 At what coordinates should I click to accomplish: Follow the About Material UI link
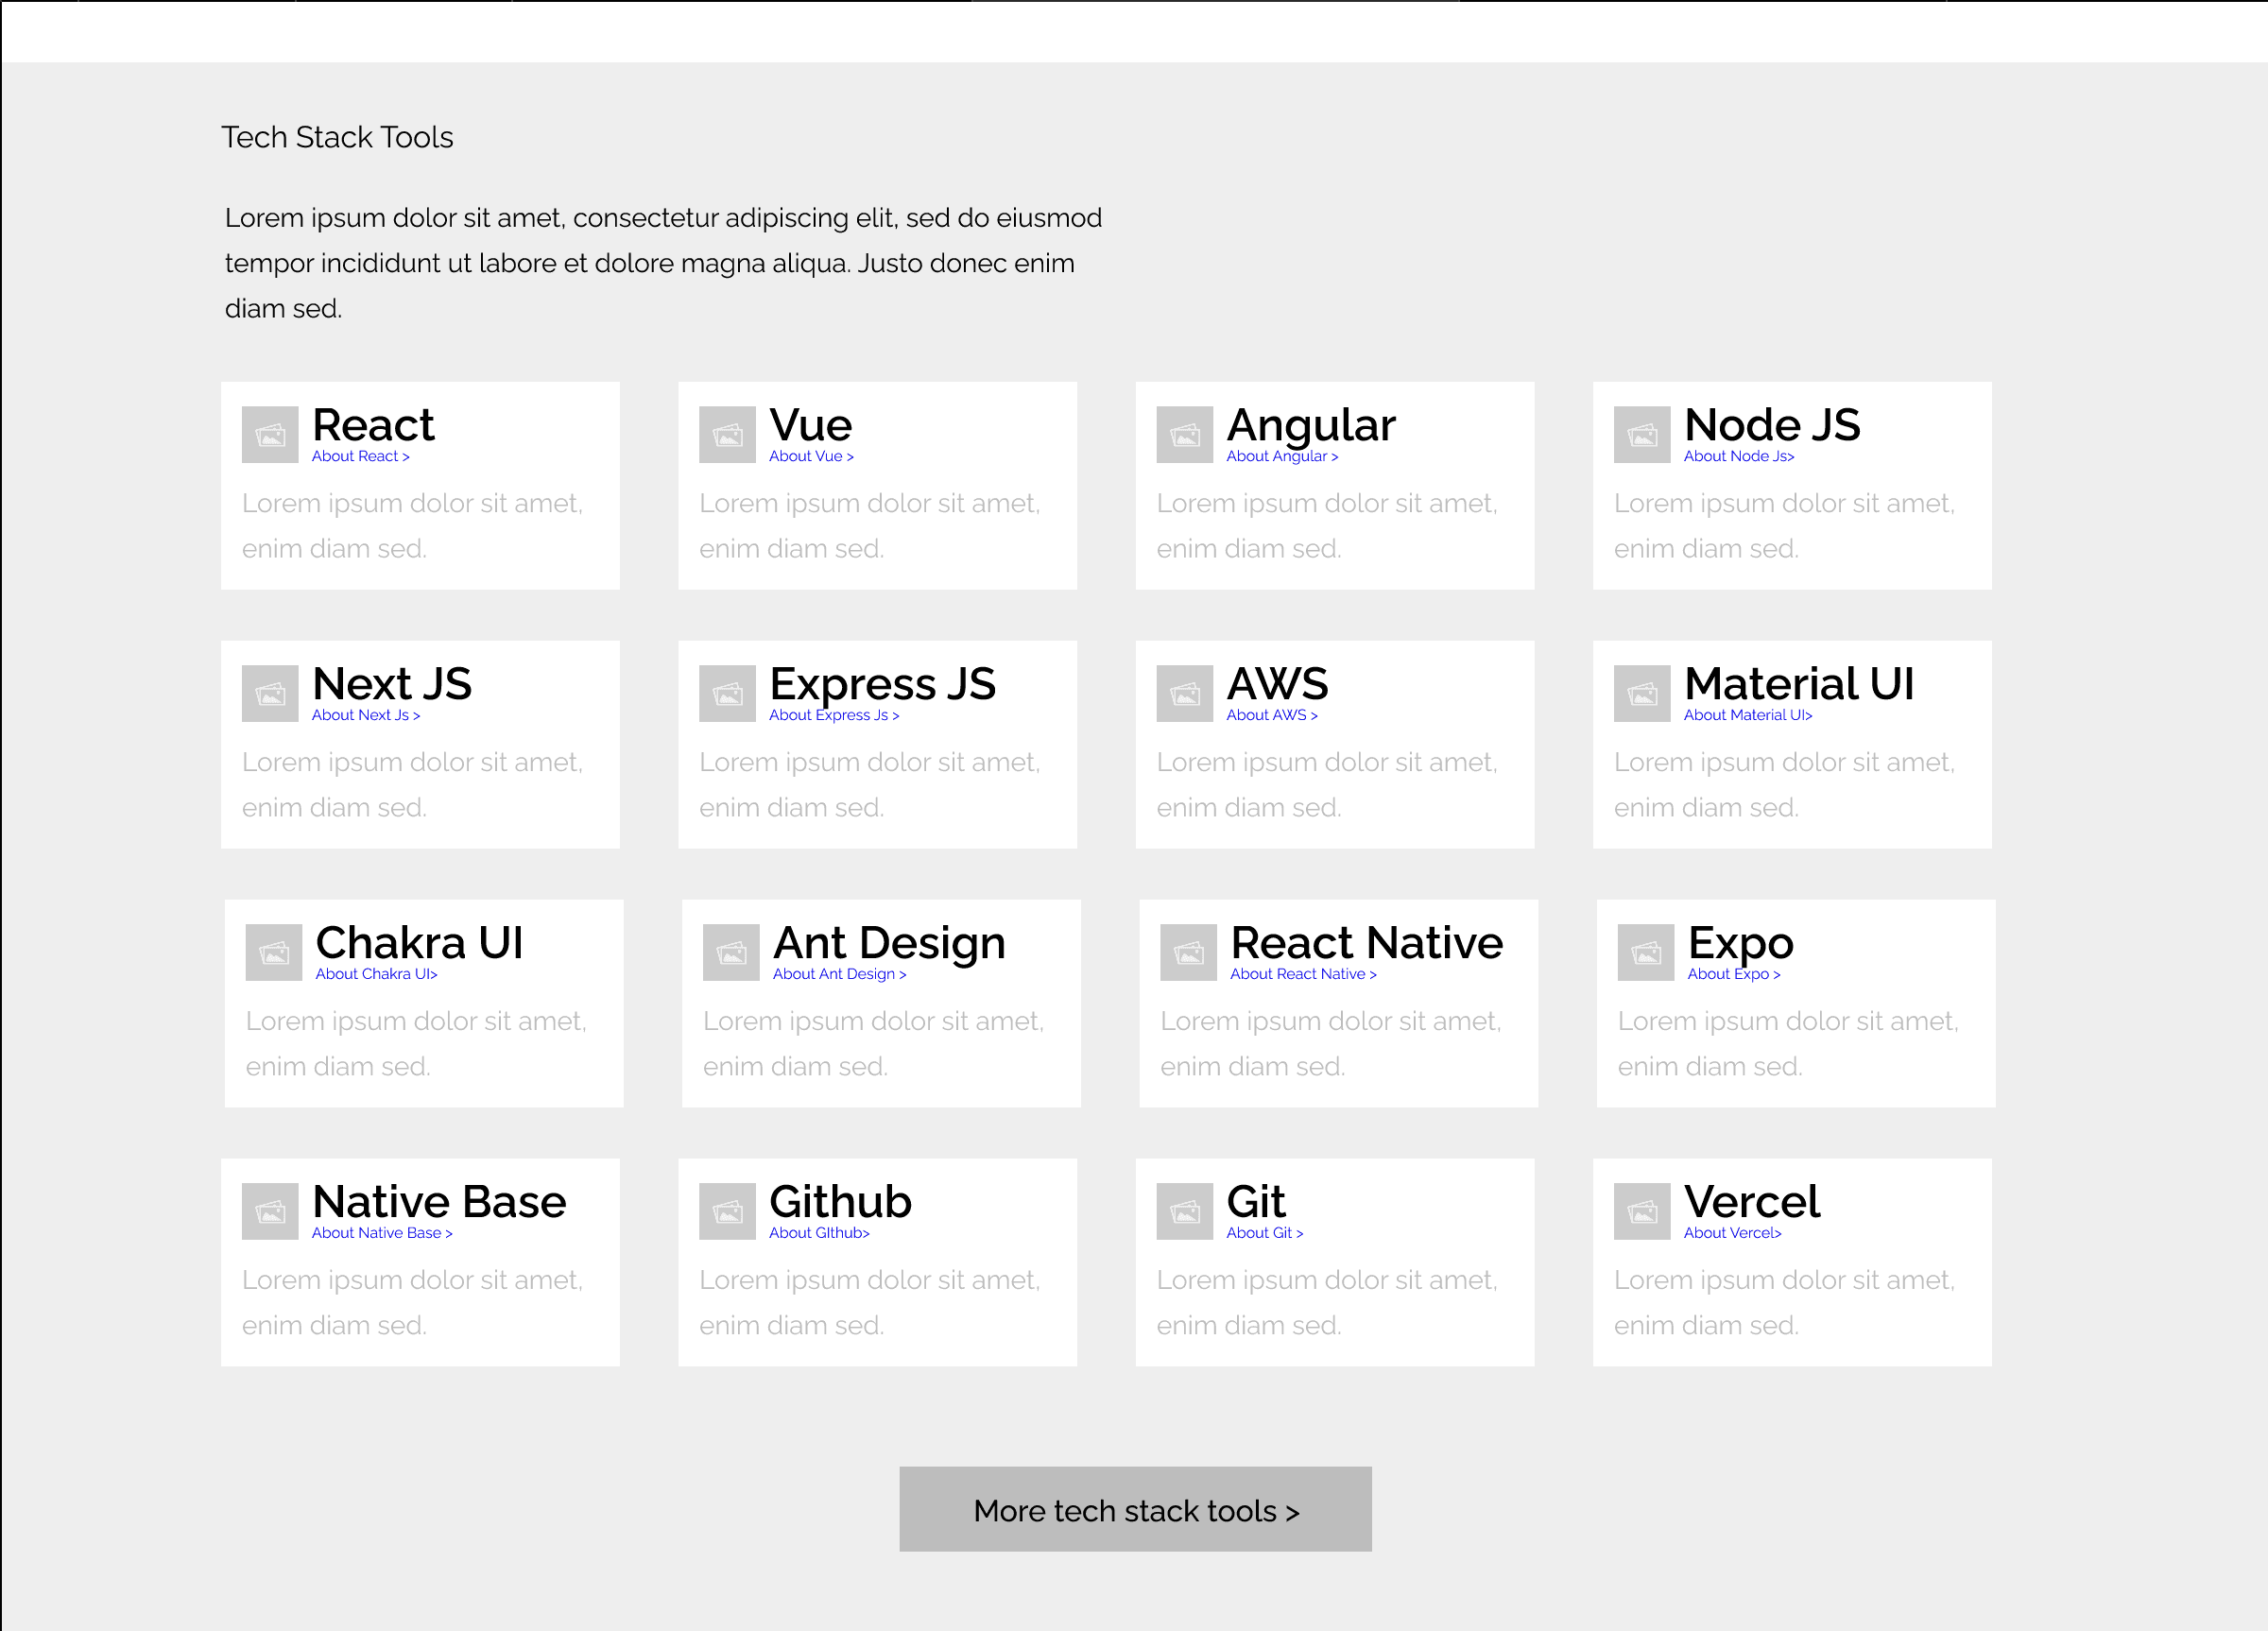click(1747, 715)
